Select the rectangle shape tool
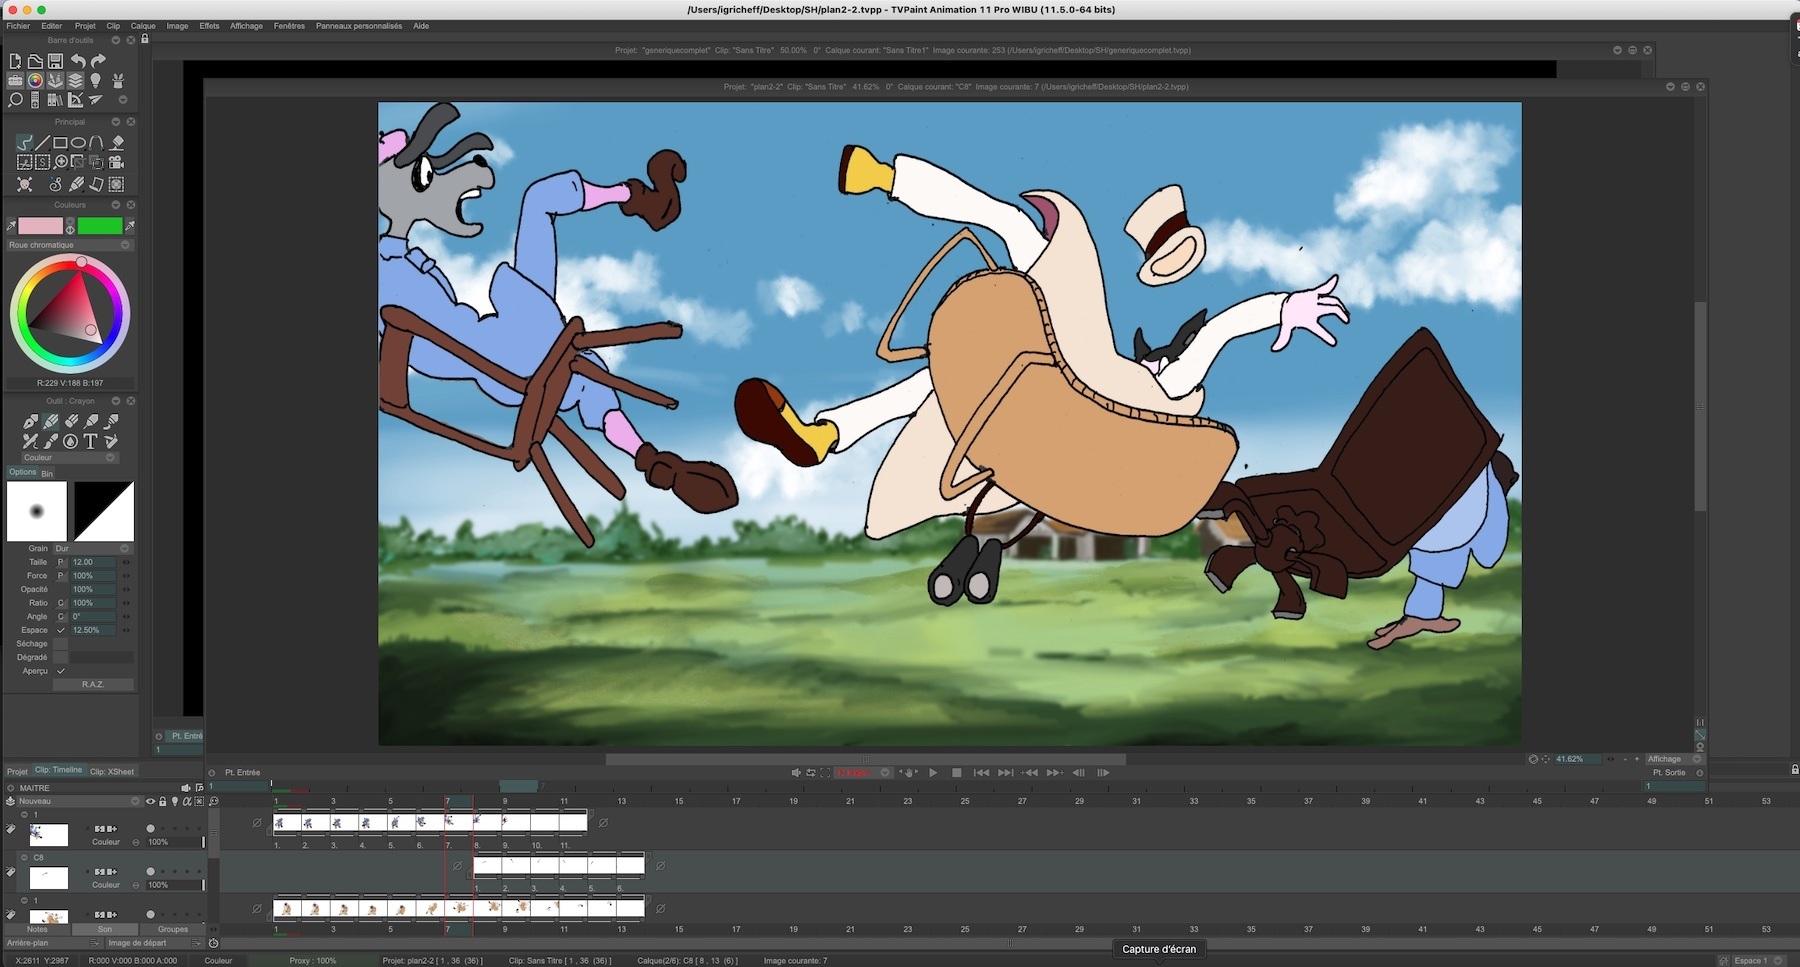Viewport: 1800px width, 967px height. pos(60,142)
